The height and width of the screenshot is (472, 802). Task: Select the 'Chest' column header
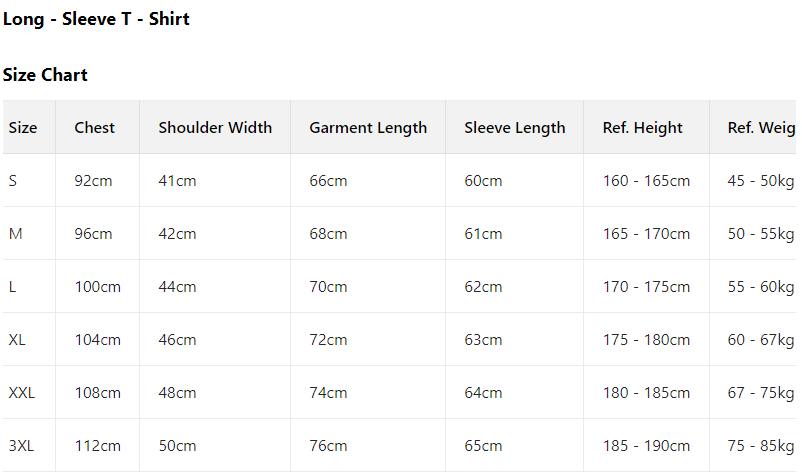click(95, 128)
